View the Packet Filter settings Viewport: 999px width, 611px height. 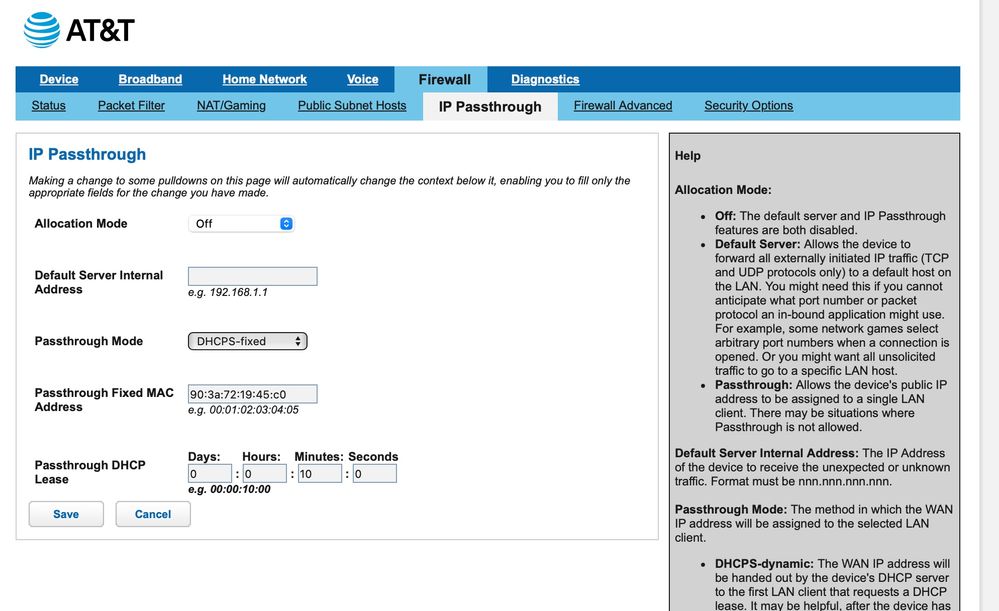tap(131, 105)
